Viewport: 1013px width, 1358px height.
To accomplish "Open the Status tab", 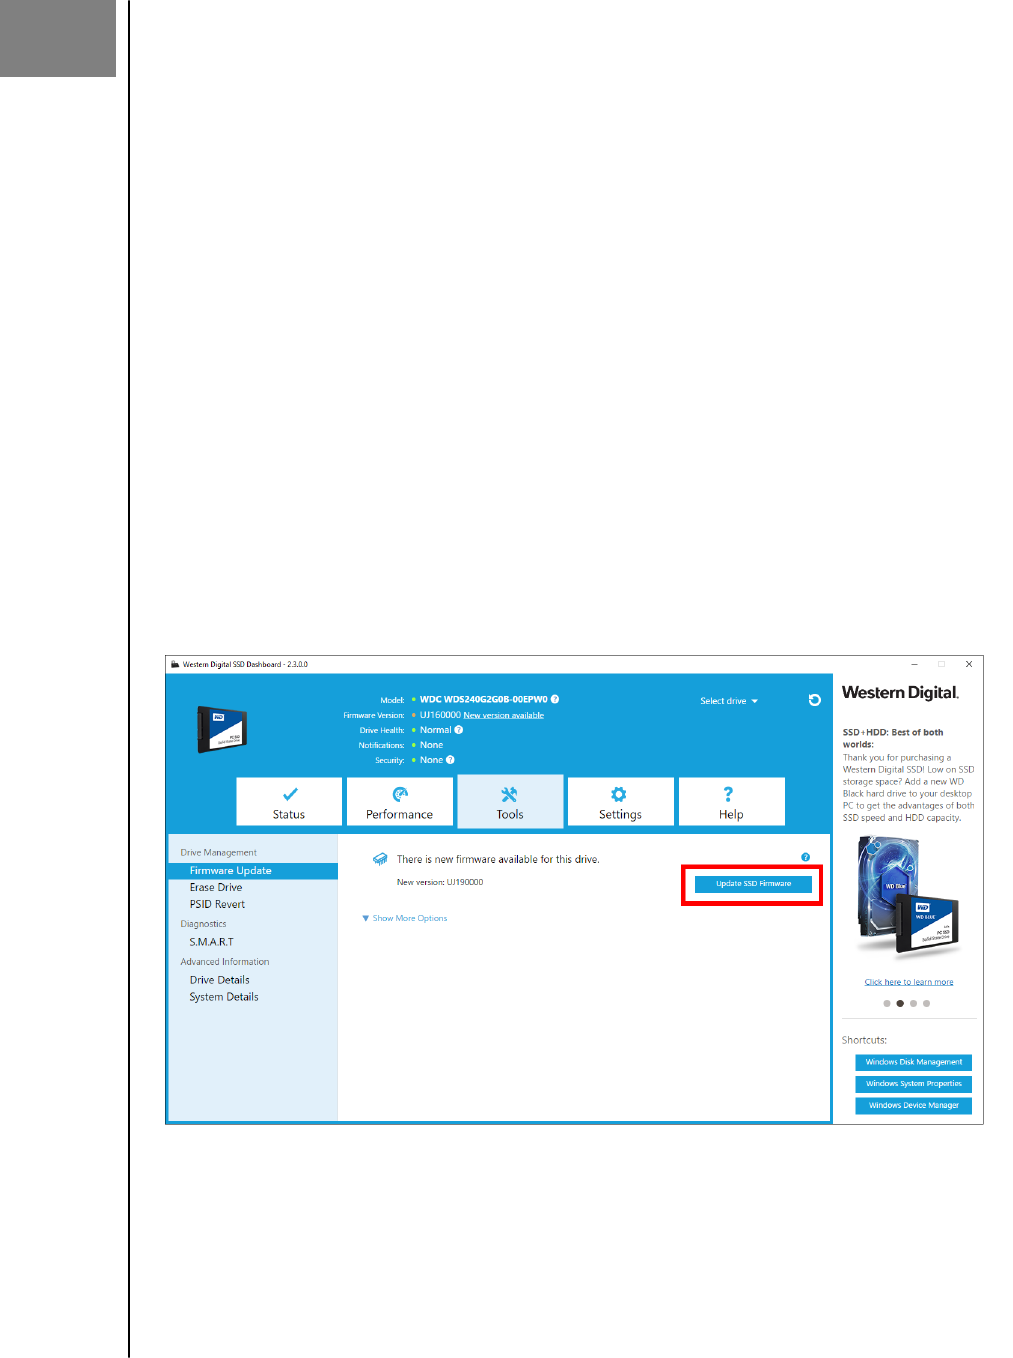I will click(x=289, y=801).
